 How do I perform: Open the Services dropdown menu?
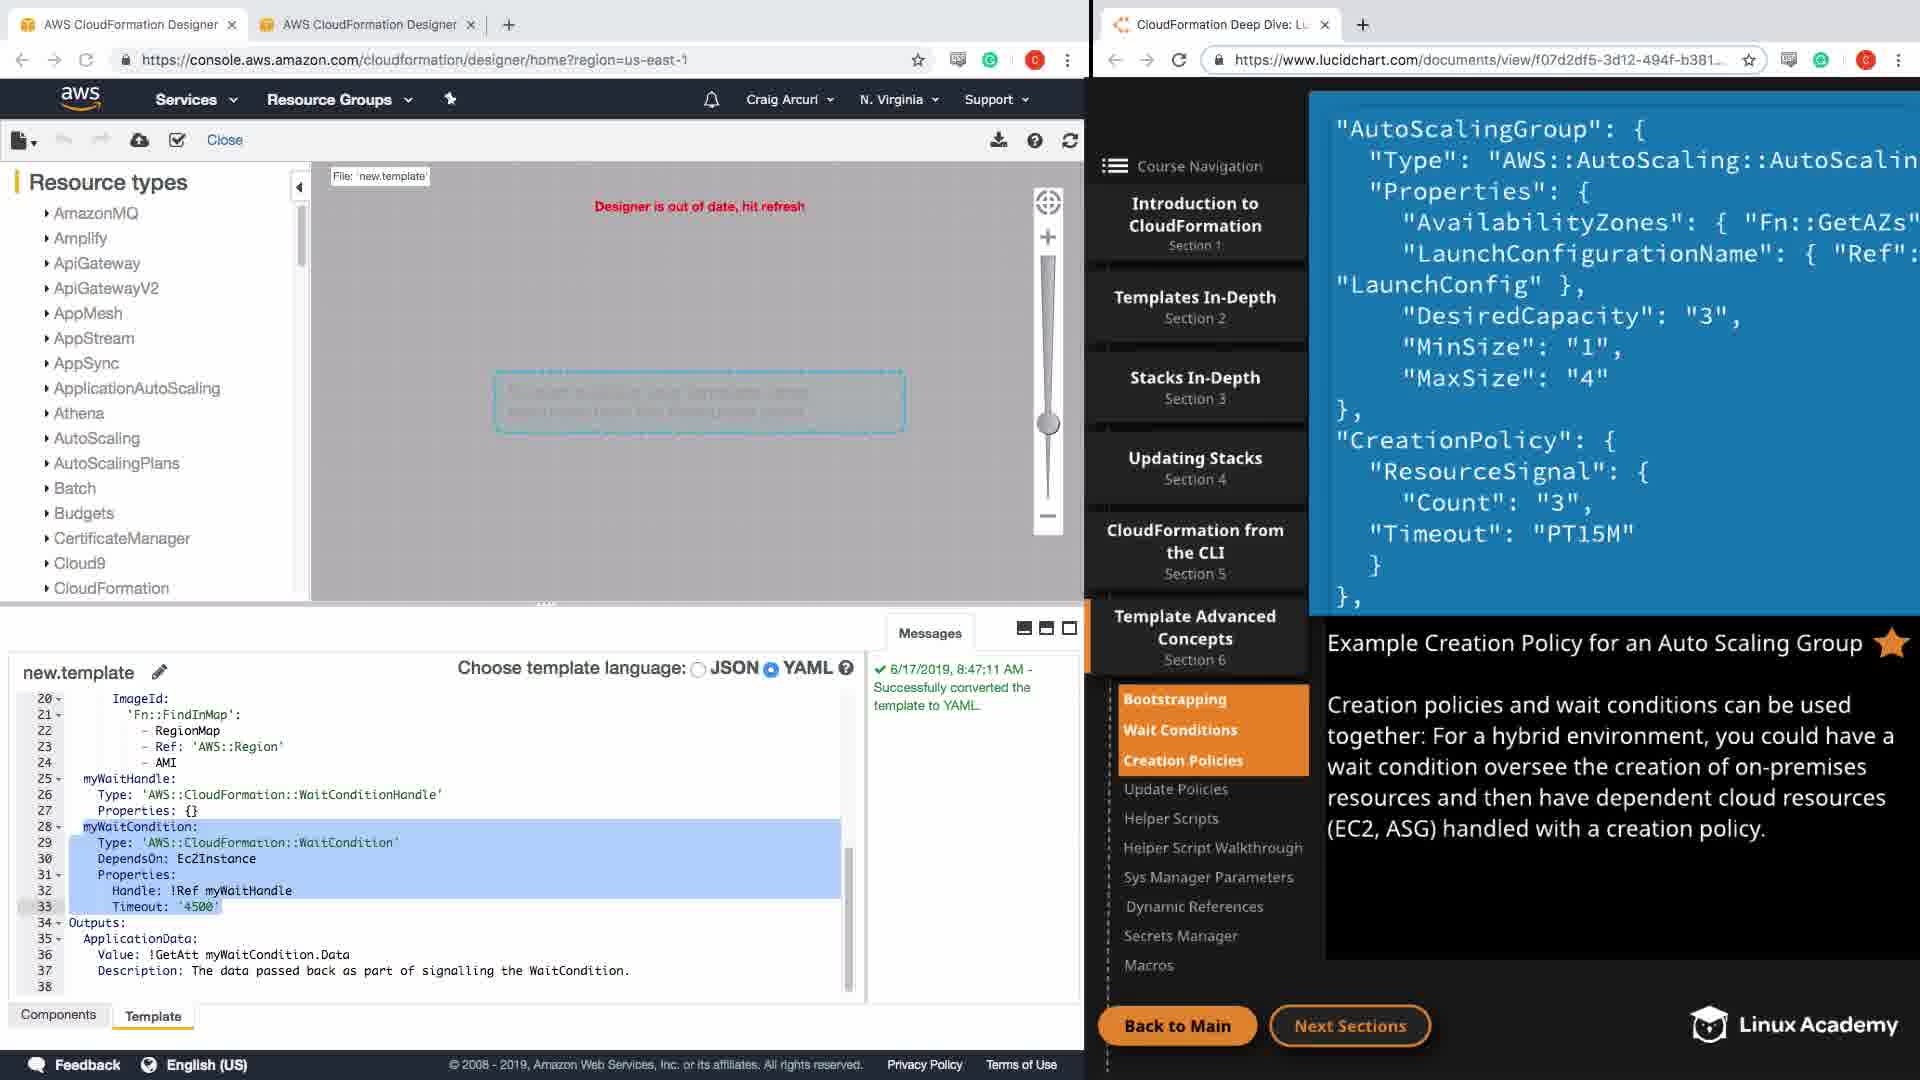click(196, 99)
